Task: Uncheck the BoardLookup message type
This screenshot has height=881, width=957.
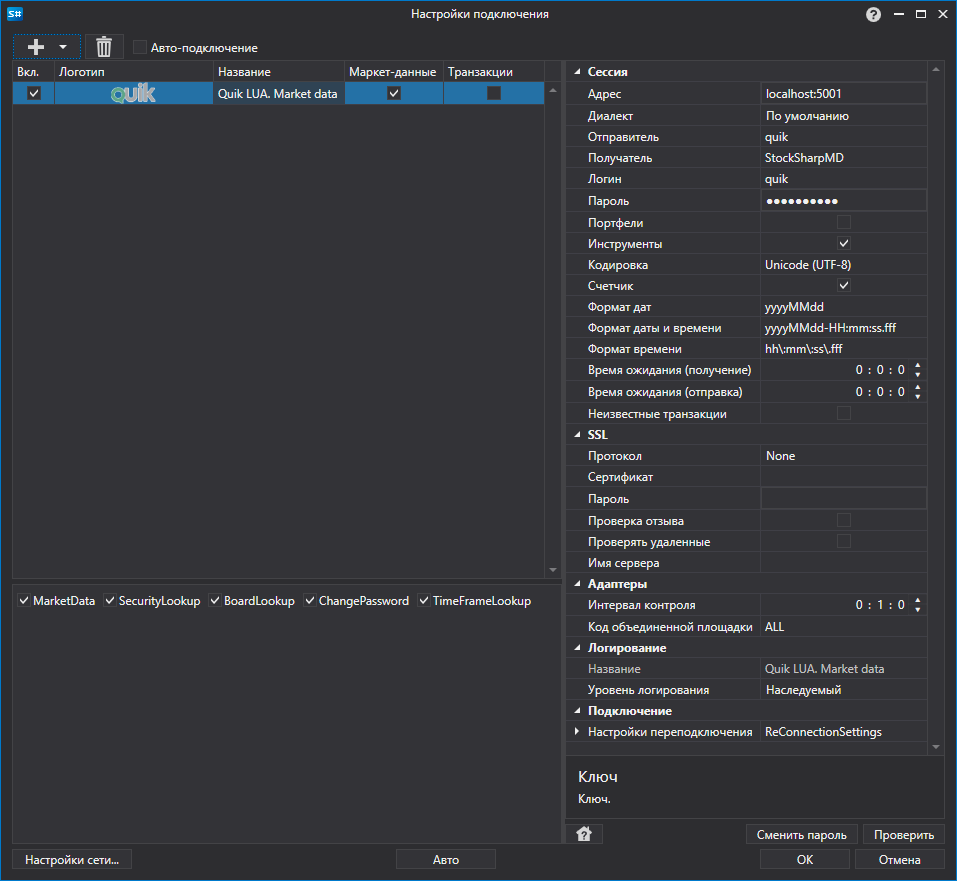Action: pos(215,601)
